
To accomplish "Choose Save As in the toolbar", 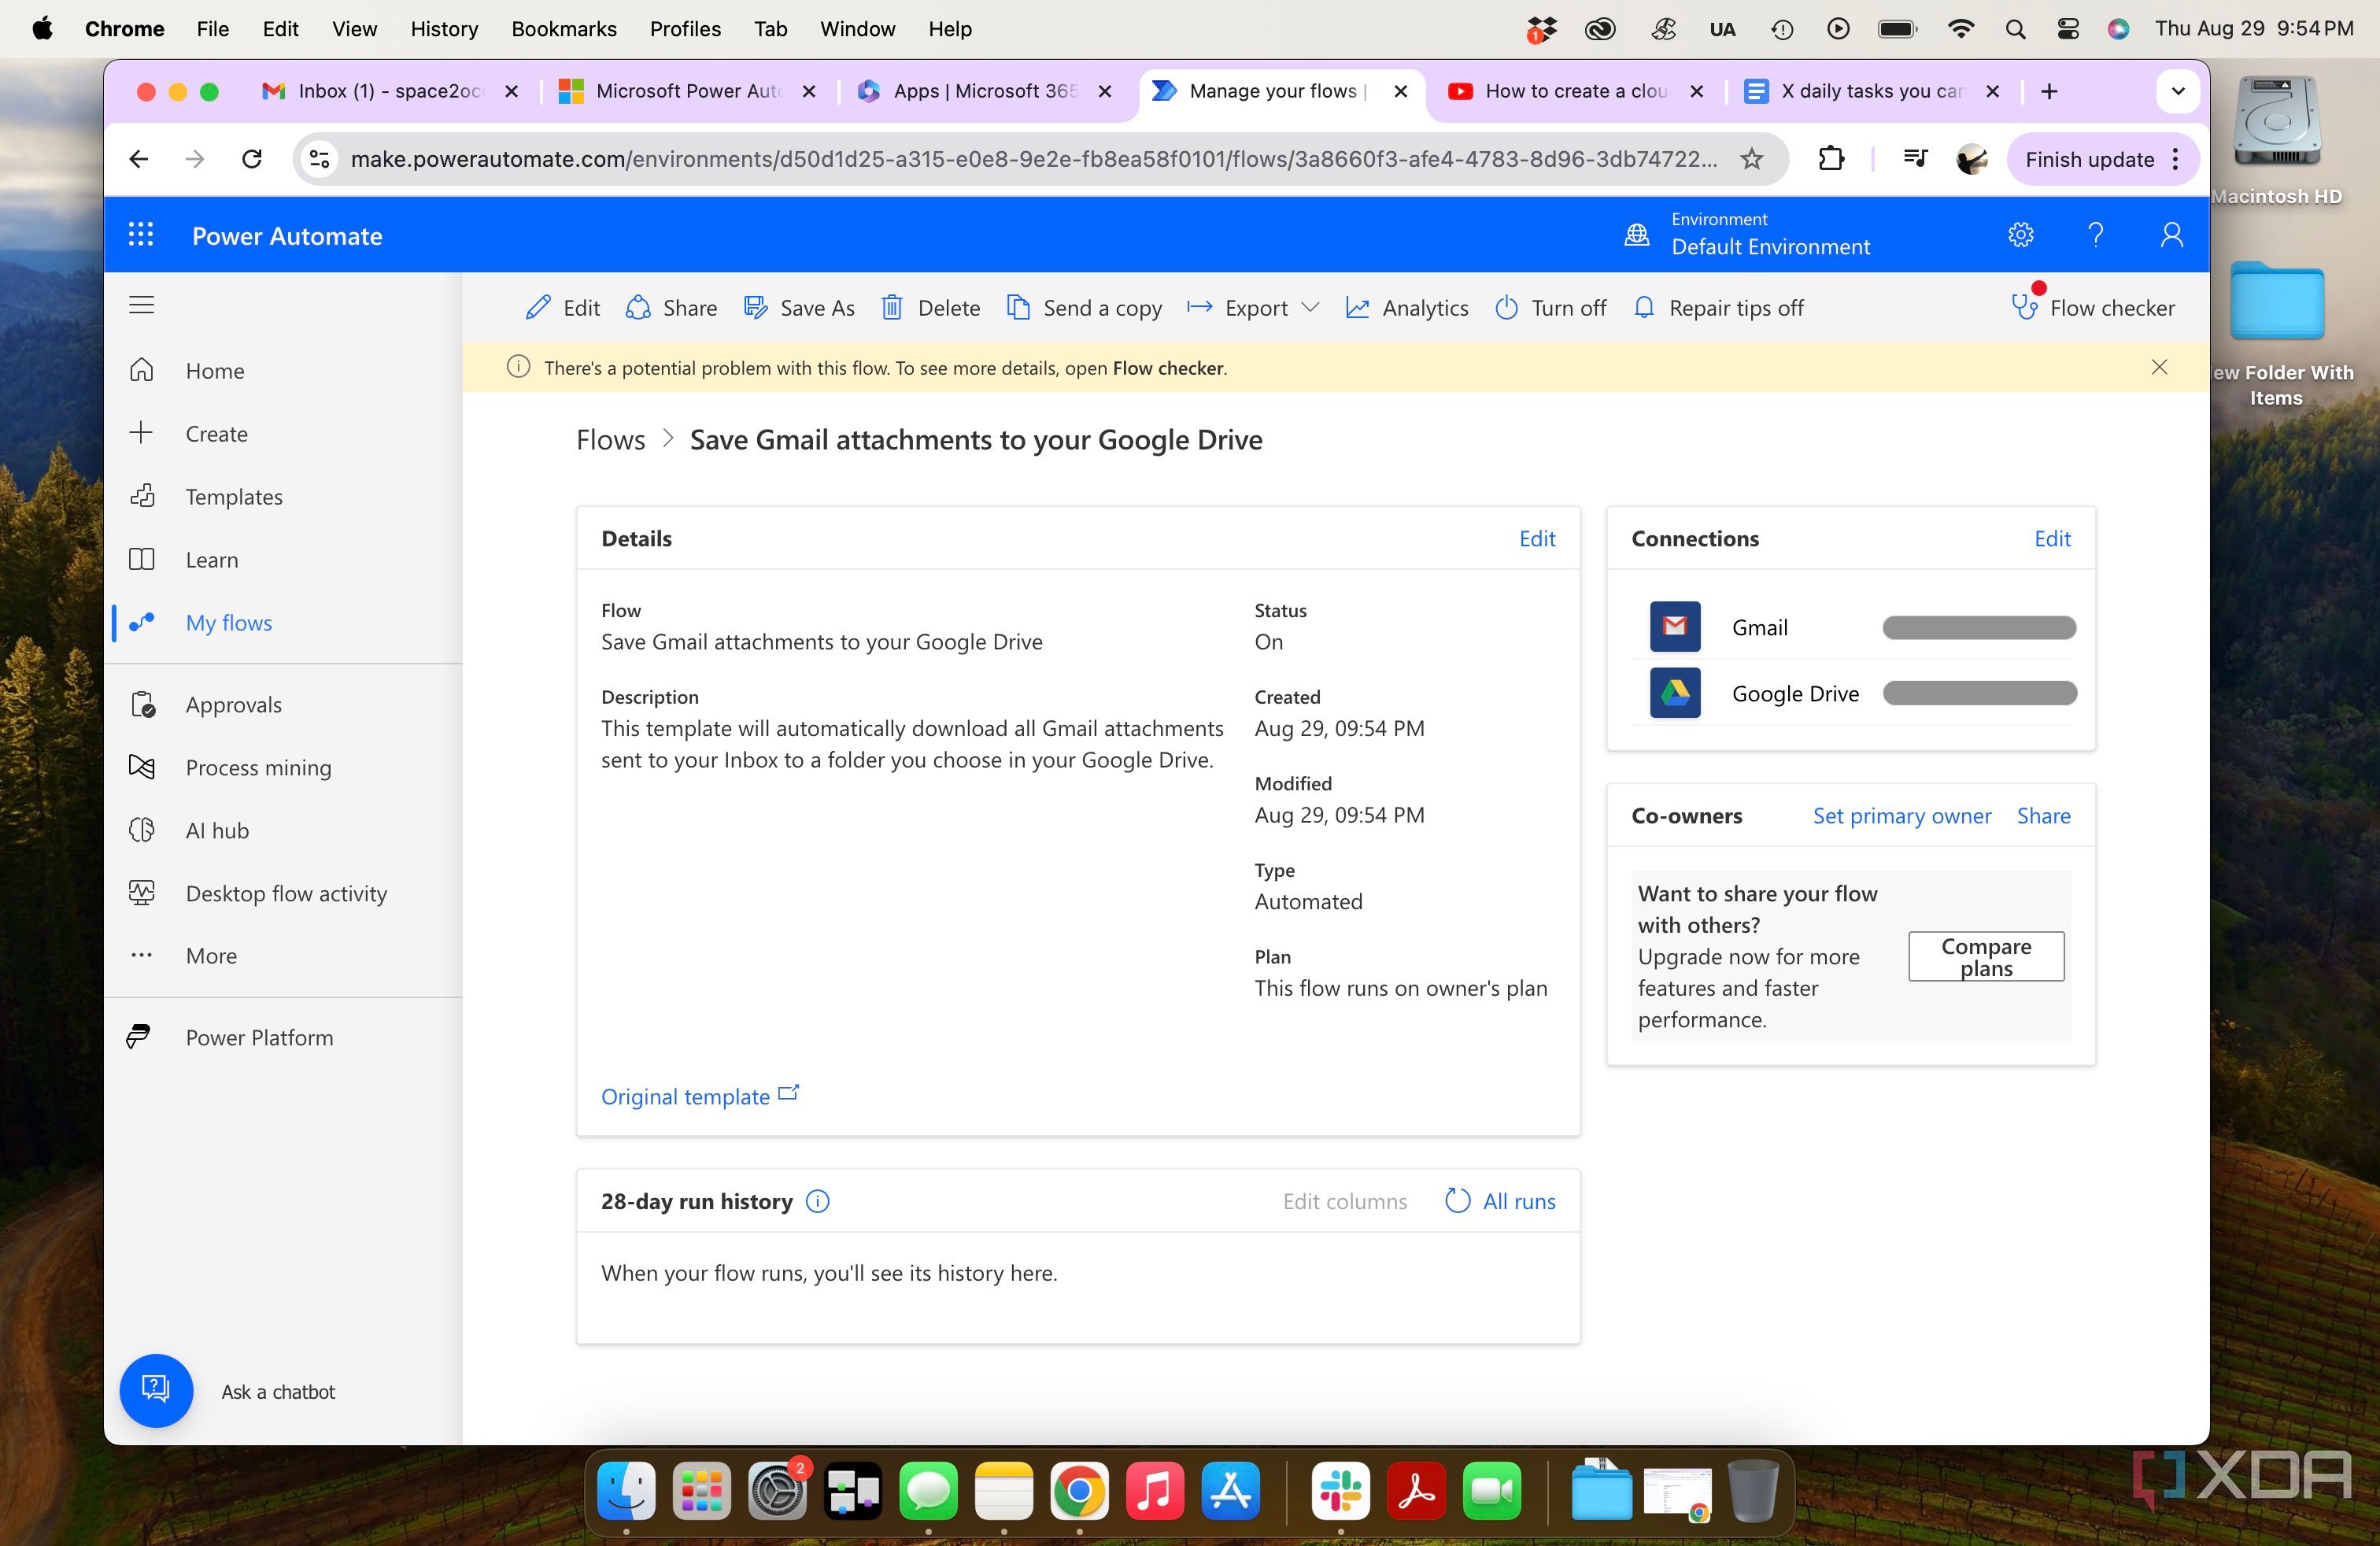I will [x=799, y=308].
